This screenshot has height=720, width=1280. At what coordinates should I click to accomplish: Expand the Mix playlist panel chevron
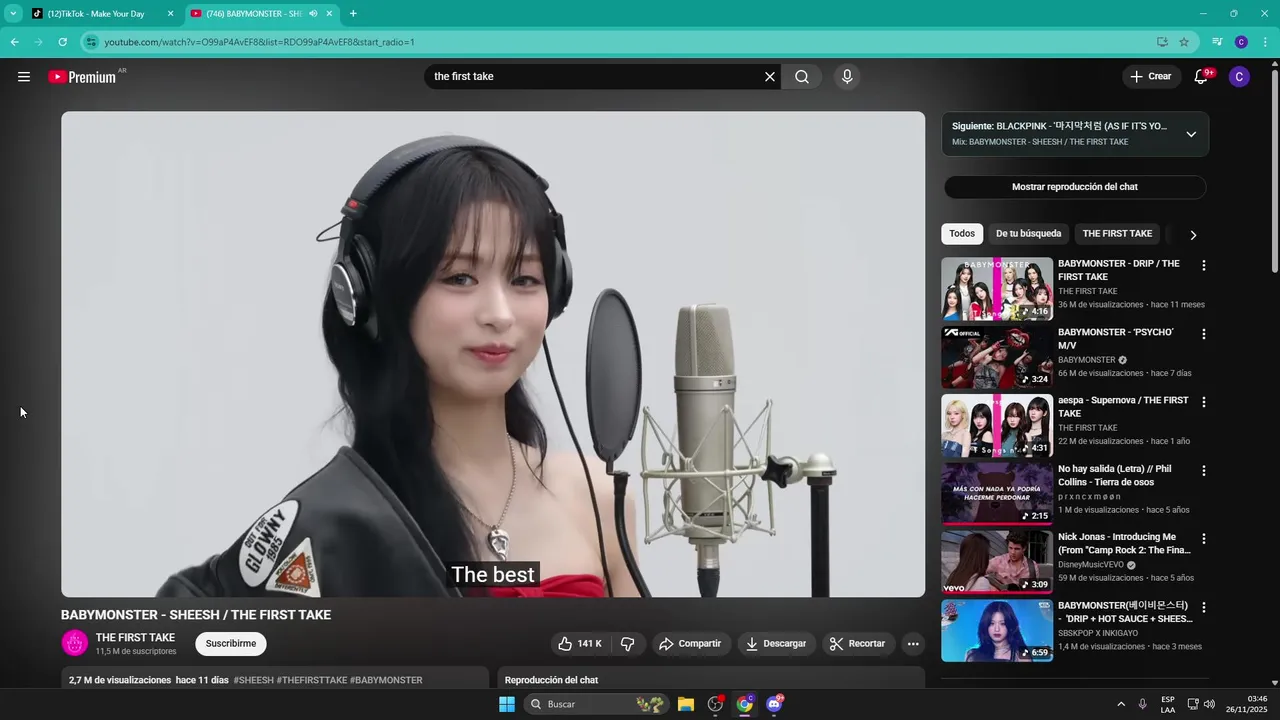coord(1191,134)
